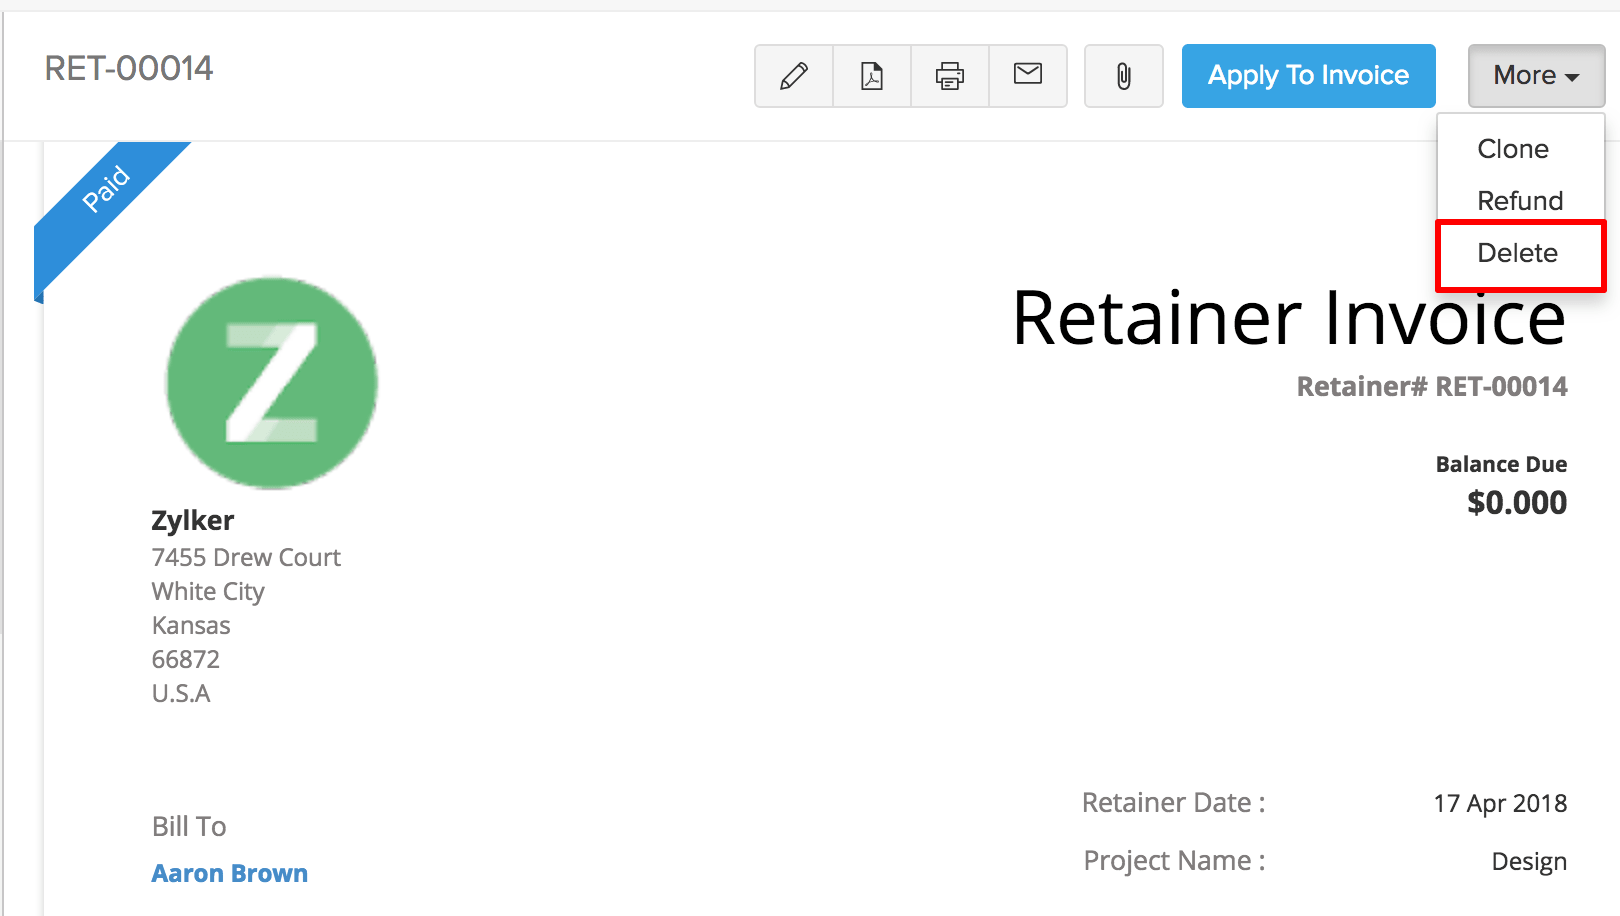
Task: Choose Clone from the More menu
Action: pyautogui.click(x=1513, y=149)
